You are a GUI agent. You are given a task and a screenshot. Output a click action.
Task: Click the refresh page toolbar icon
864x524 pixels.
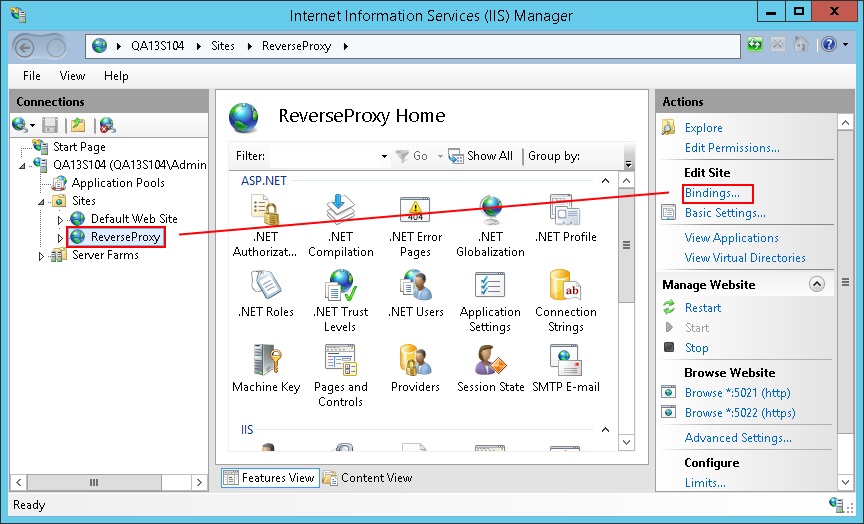click(x=755, y=44)
